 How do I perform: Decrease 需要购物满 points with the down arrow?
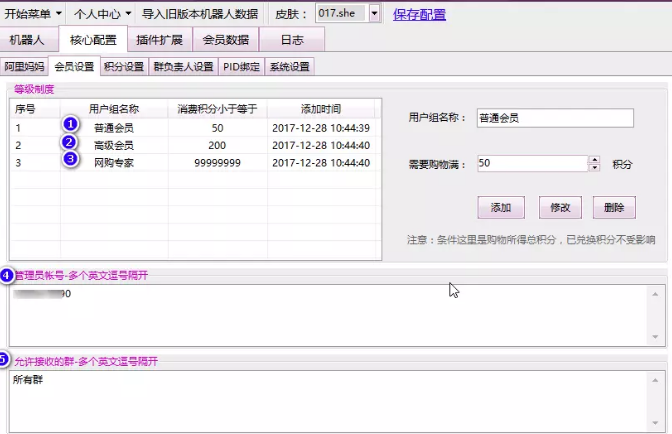(594, 167)
